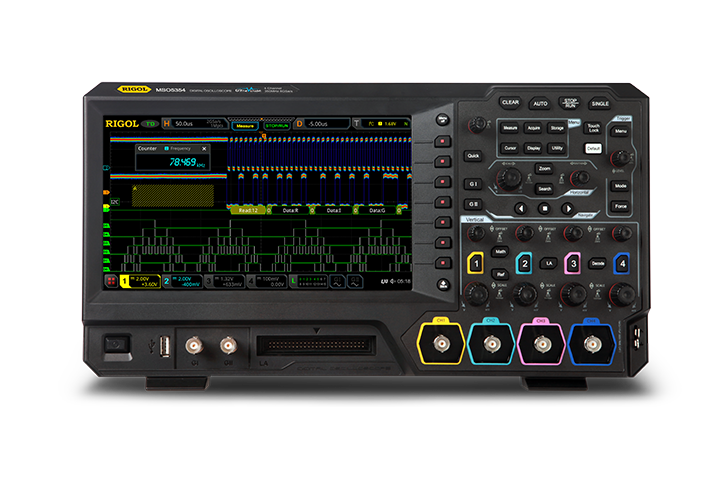Toggle the pink channel 3 key
Screen dimensions: 720x480
(x=573, y=263)
